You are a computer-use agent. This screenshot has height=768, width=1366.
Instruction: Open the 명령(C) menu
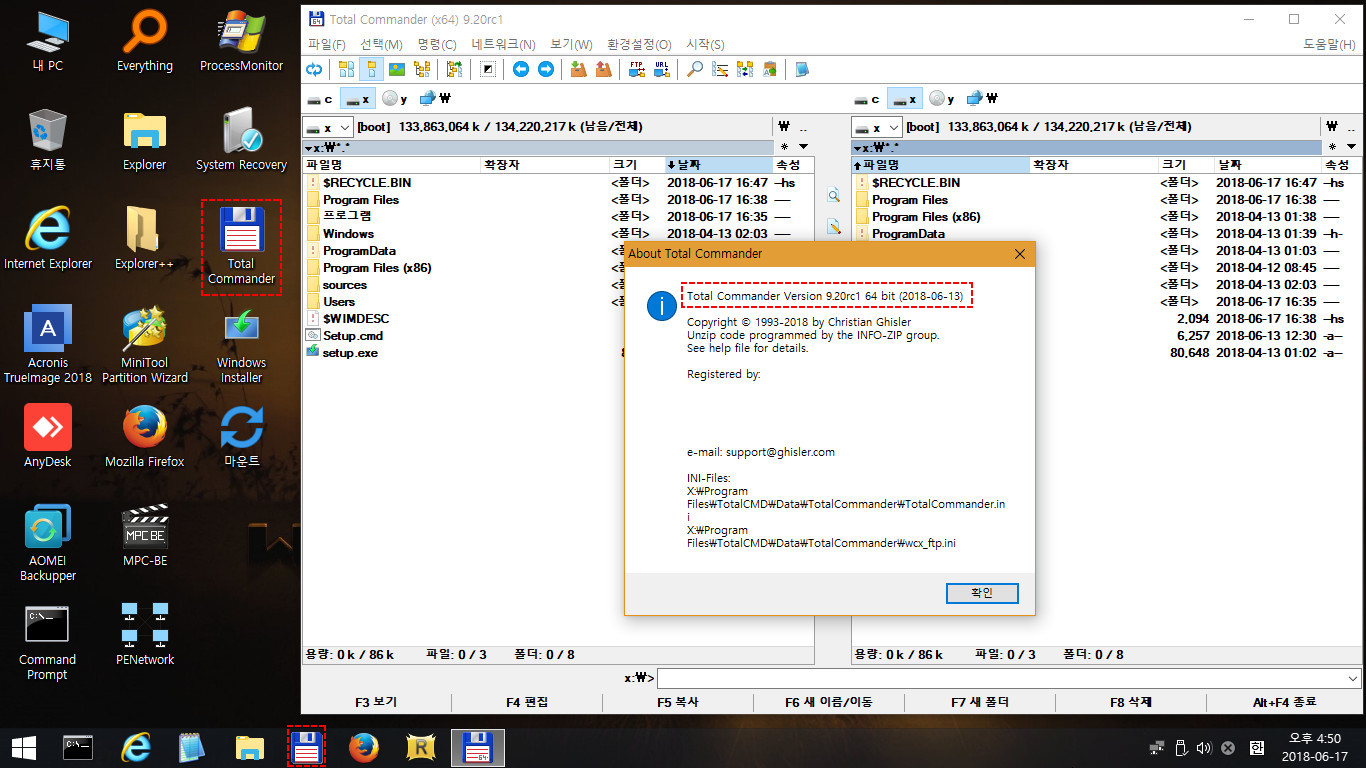pyautogui.click(x=437, y=44)
